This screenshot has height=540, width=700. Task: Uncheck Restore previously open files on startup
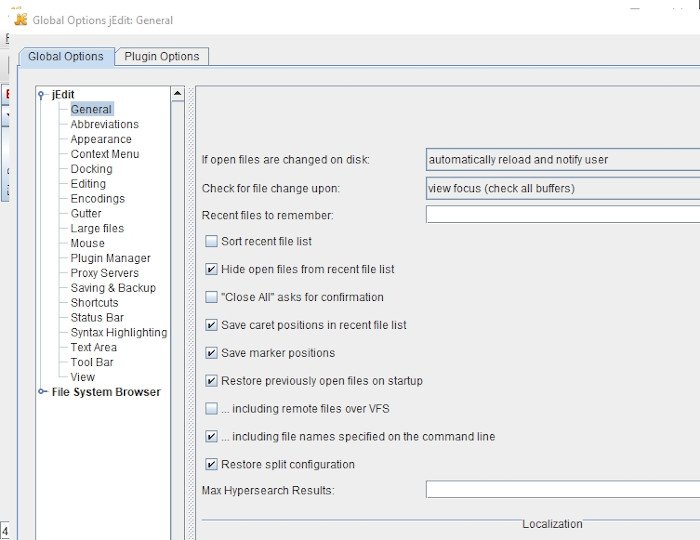[x=211, y=381]
